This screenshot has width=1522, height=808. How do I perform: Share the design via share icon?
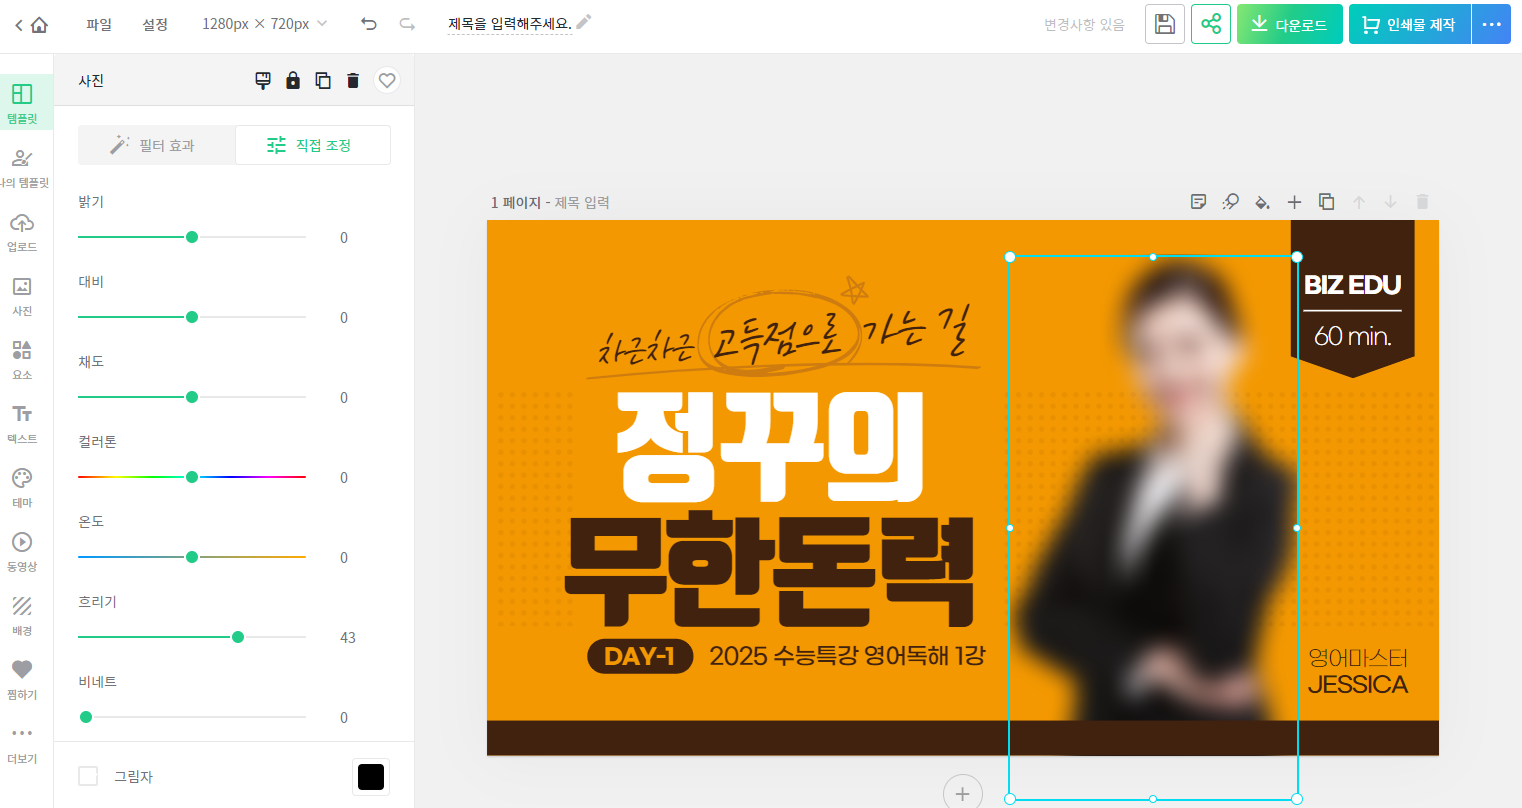click(1211, 24)
